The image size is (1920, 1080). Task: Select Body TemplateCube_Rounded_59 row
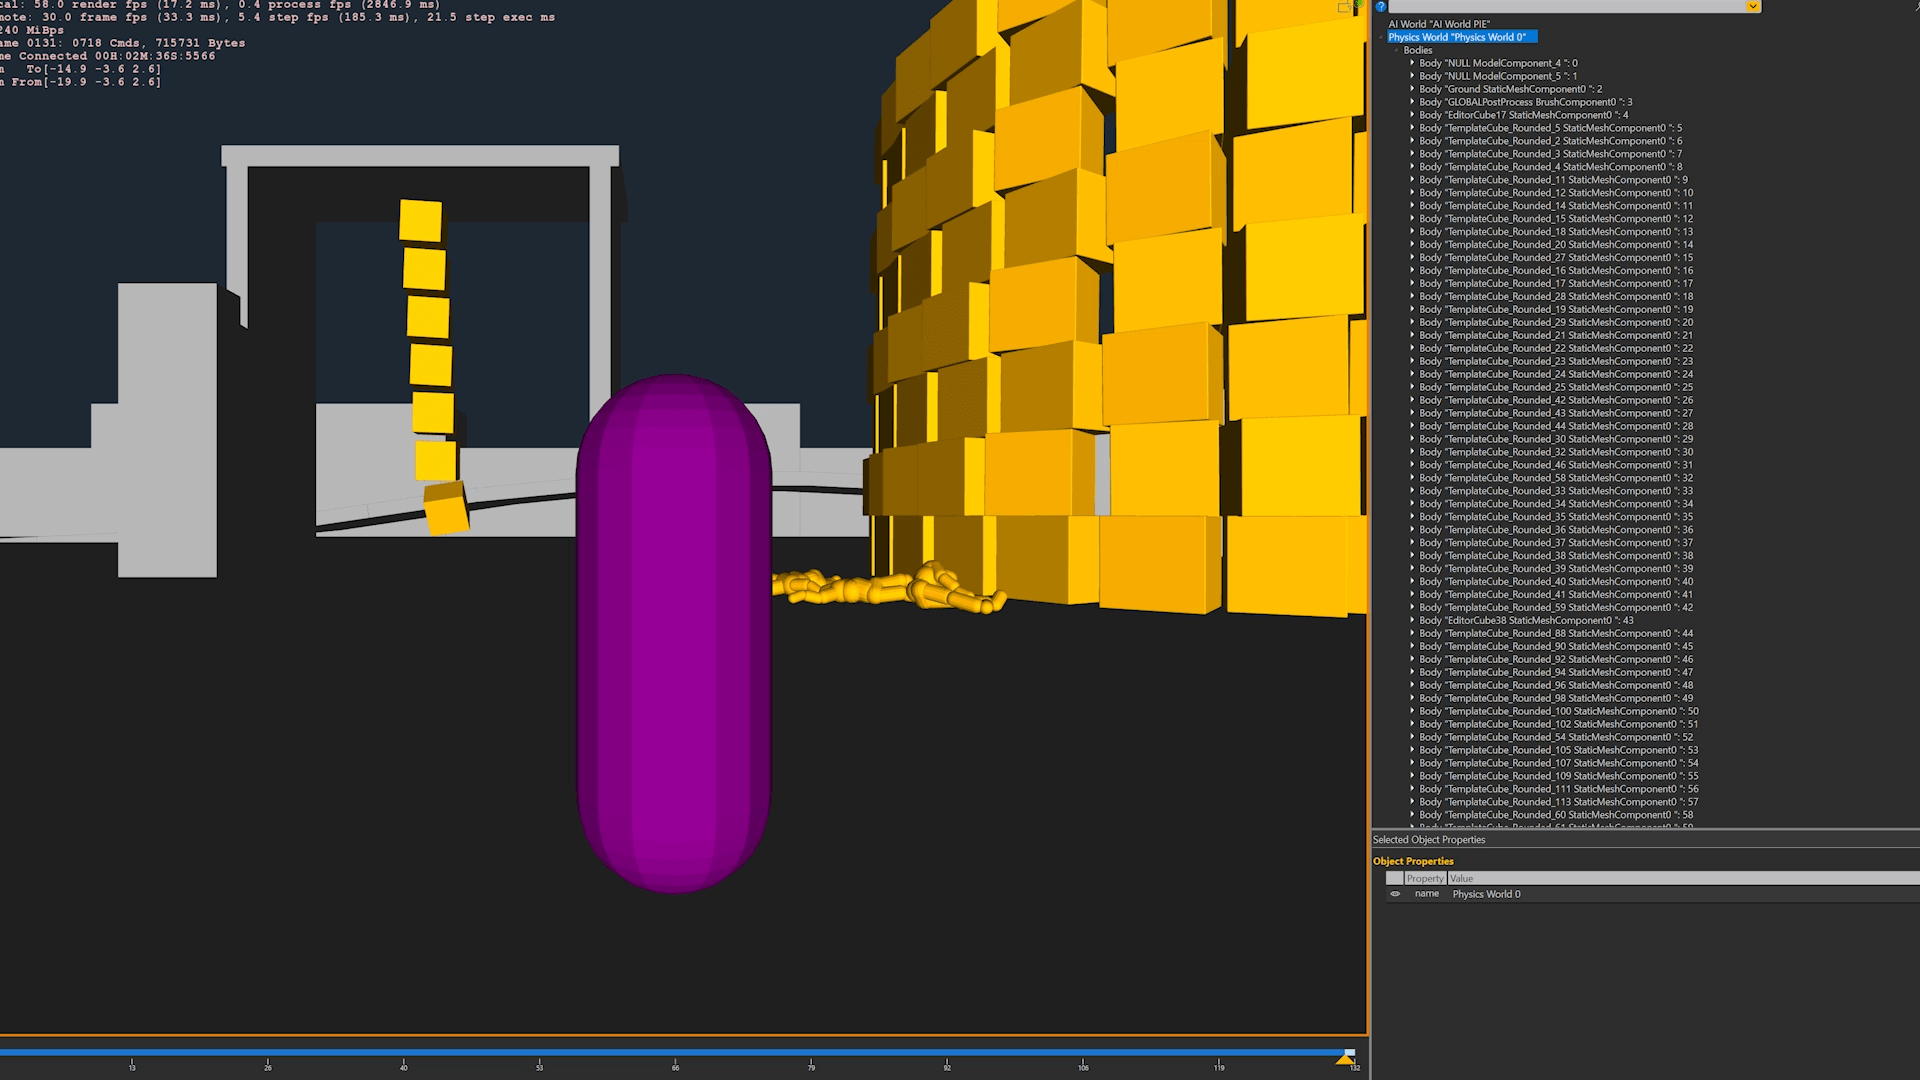[x=1556, y=607]
